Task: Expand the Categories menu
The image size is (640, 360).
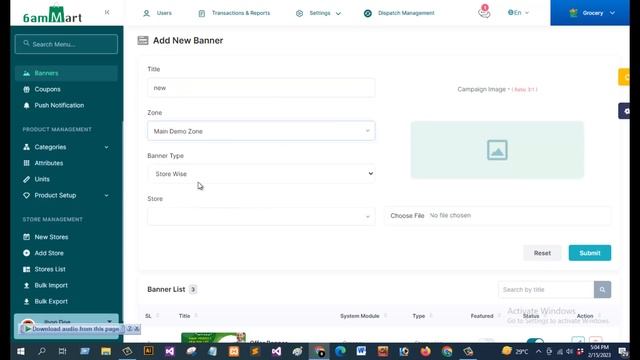Action: [67, 147]
